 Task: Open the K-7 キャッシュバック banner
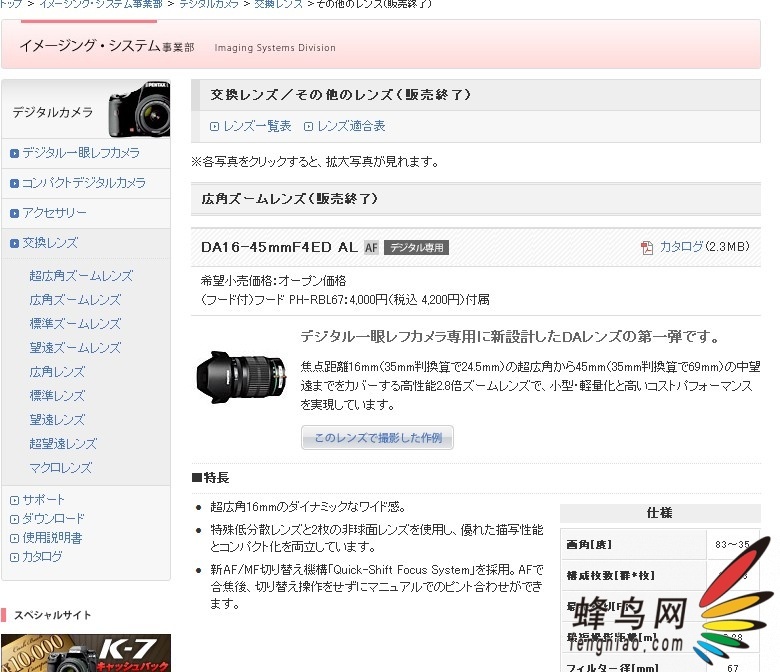click(x=86, y=653)
